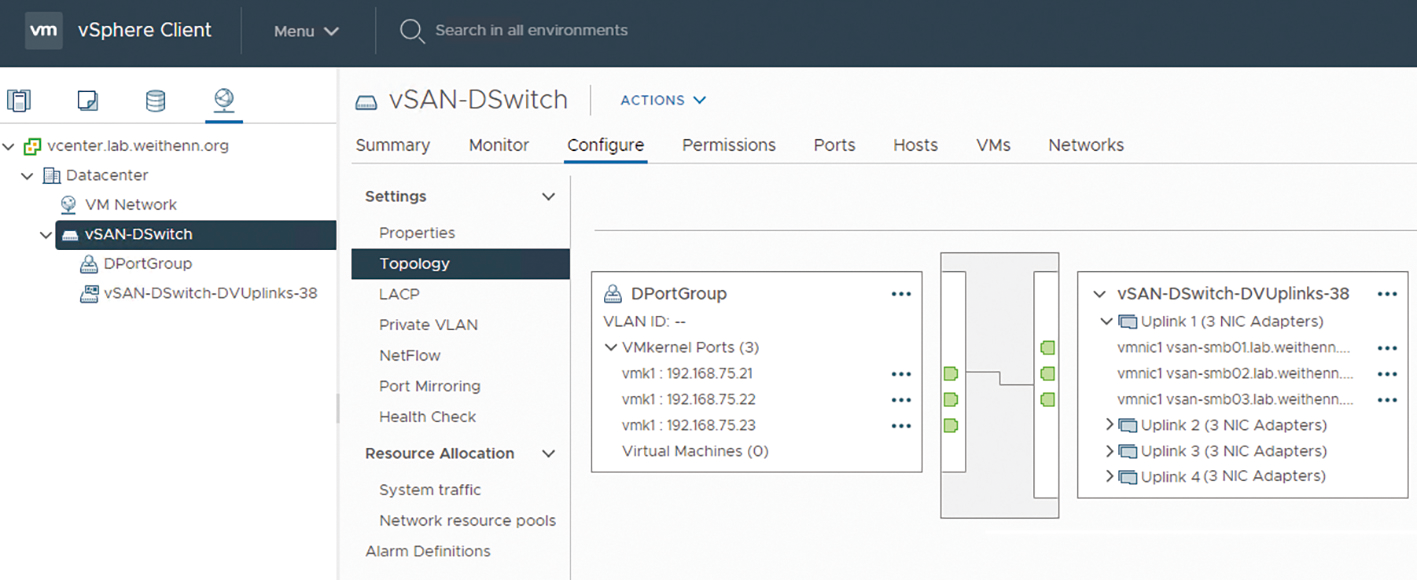This screenshot has height=580, width=1417.
Task: Open the VMs and Templates inventory view icon
Action: (x=87, y=100)
